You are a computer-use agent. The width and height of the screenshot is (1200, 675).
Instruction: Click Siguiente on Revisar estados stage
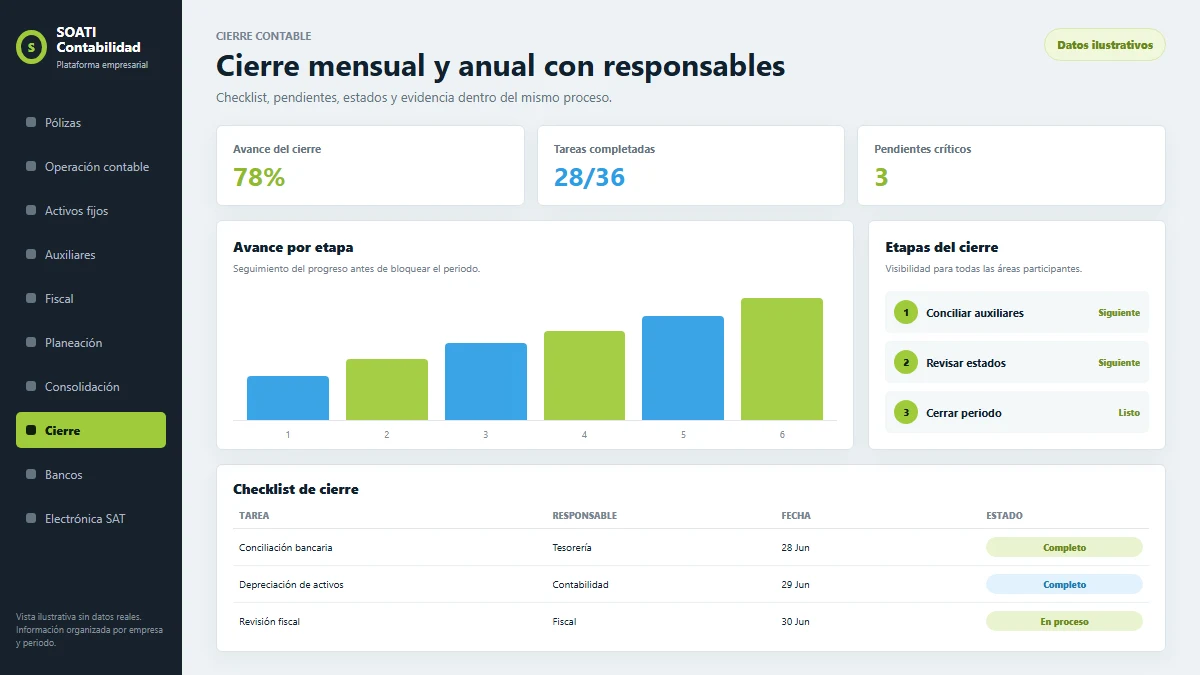(x=1119, y=363)
